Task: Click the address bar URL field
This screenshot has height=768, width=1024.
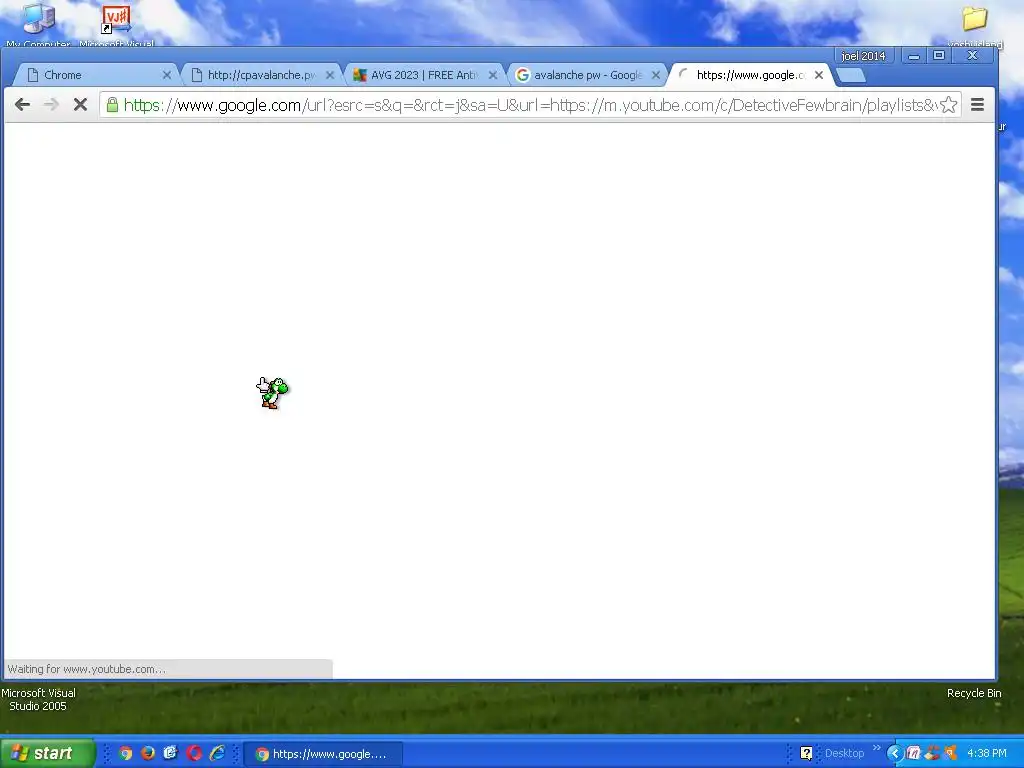Action: [530, 104]
